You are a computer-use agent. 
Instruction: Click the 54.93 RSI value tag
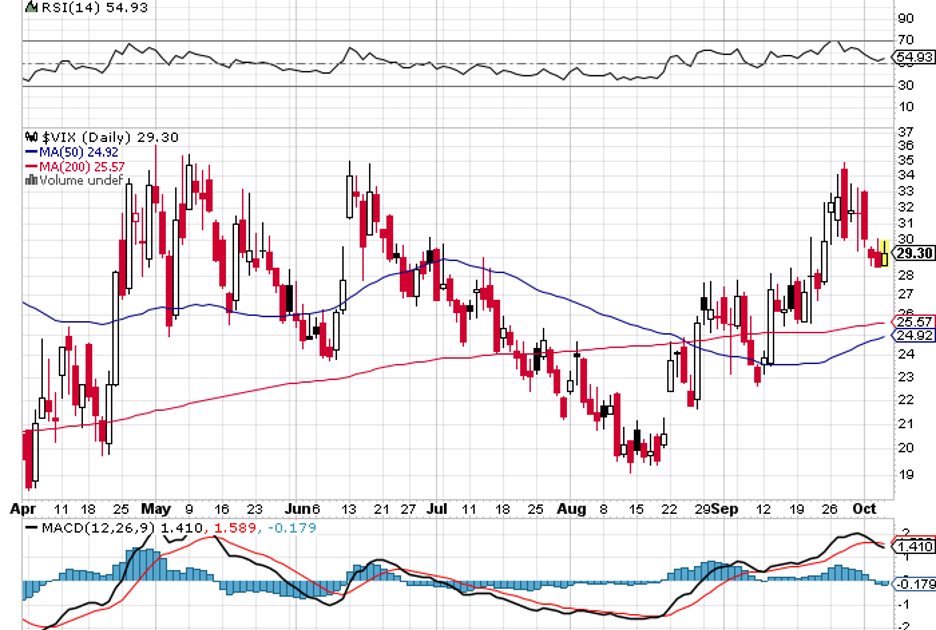[914, 58]
